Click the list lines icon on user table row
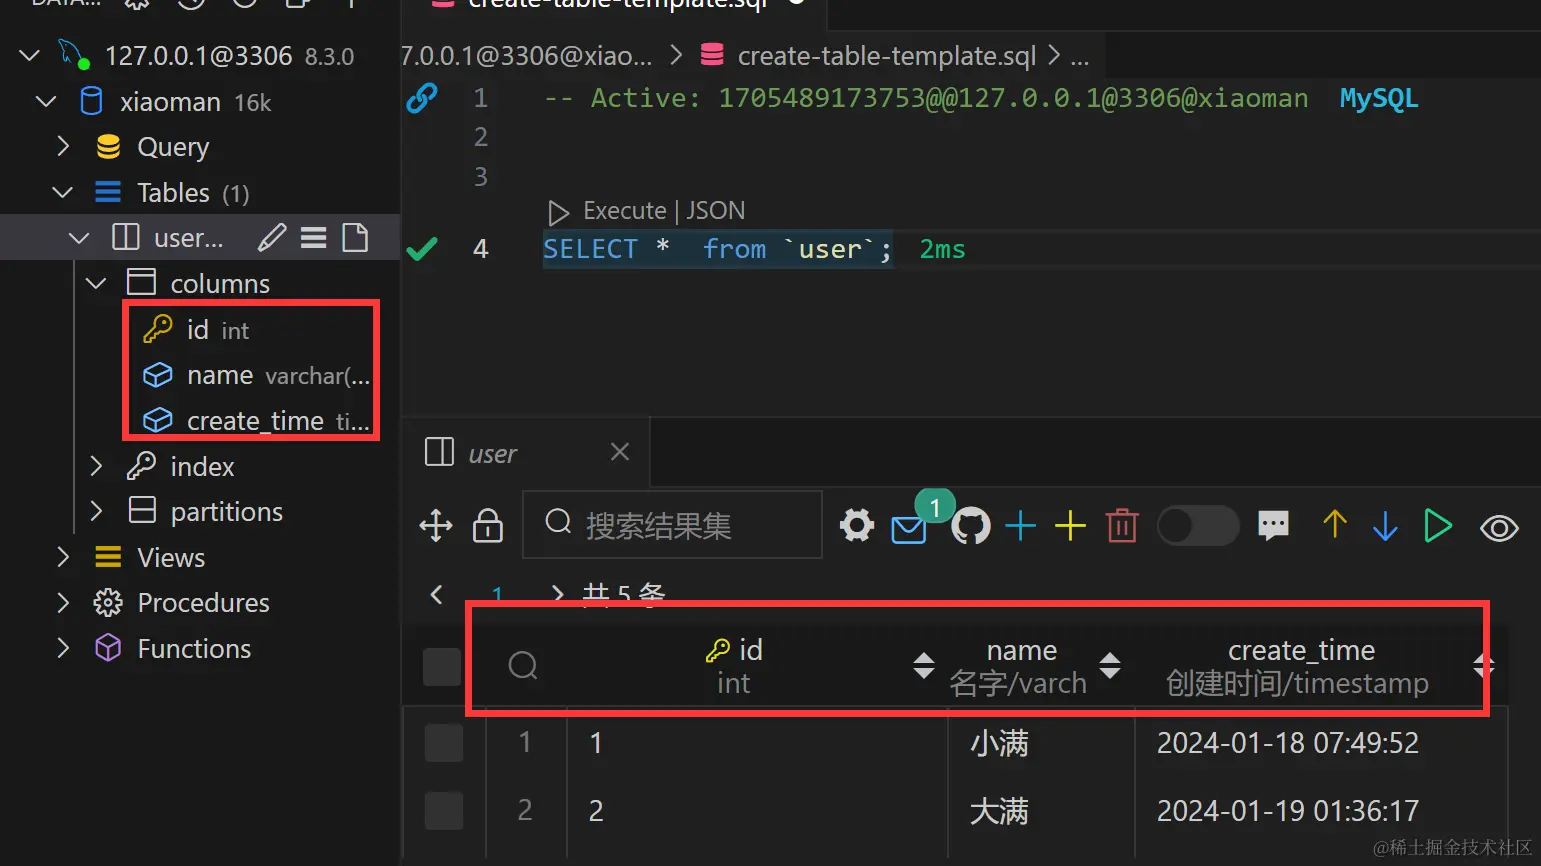This screenshot has height=866, width=1541. click(x=314, y=237)
